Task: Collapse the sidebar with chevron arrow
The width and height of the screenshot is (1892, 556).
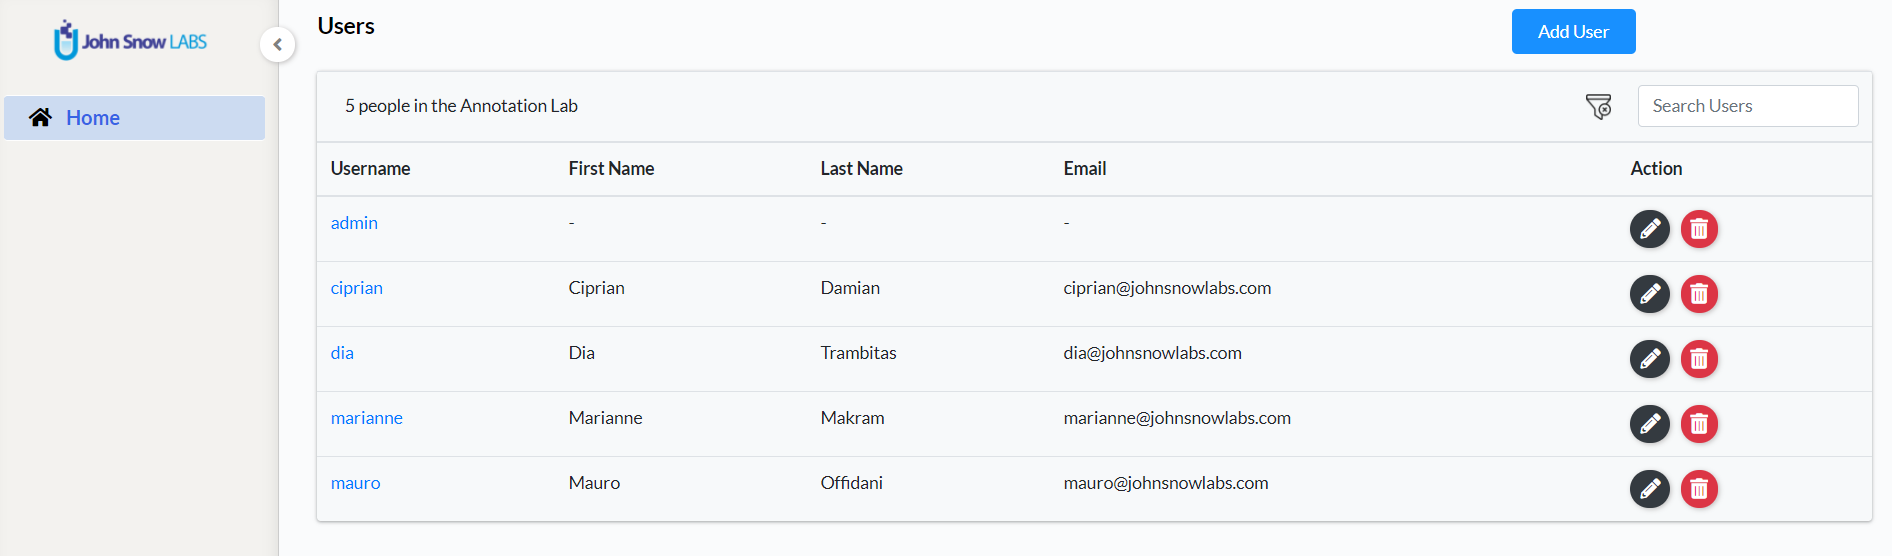Action: (x=277, y=44)
